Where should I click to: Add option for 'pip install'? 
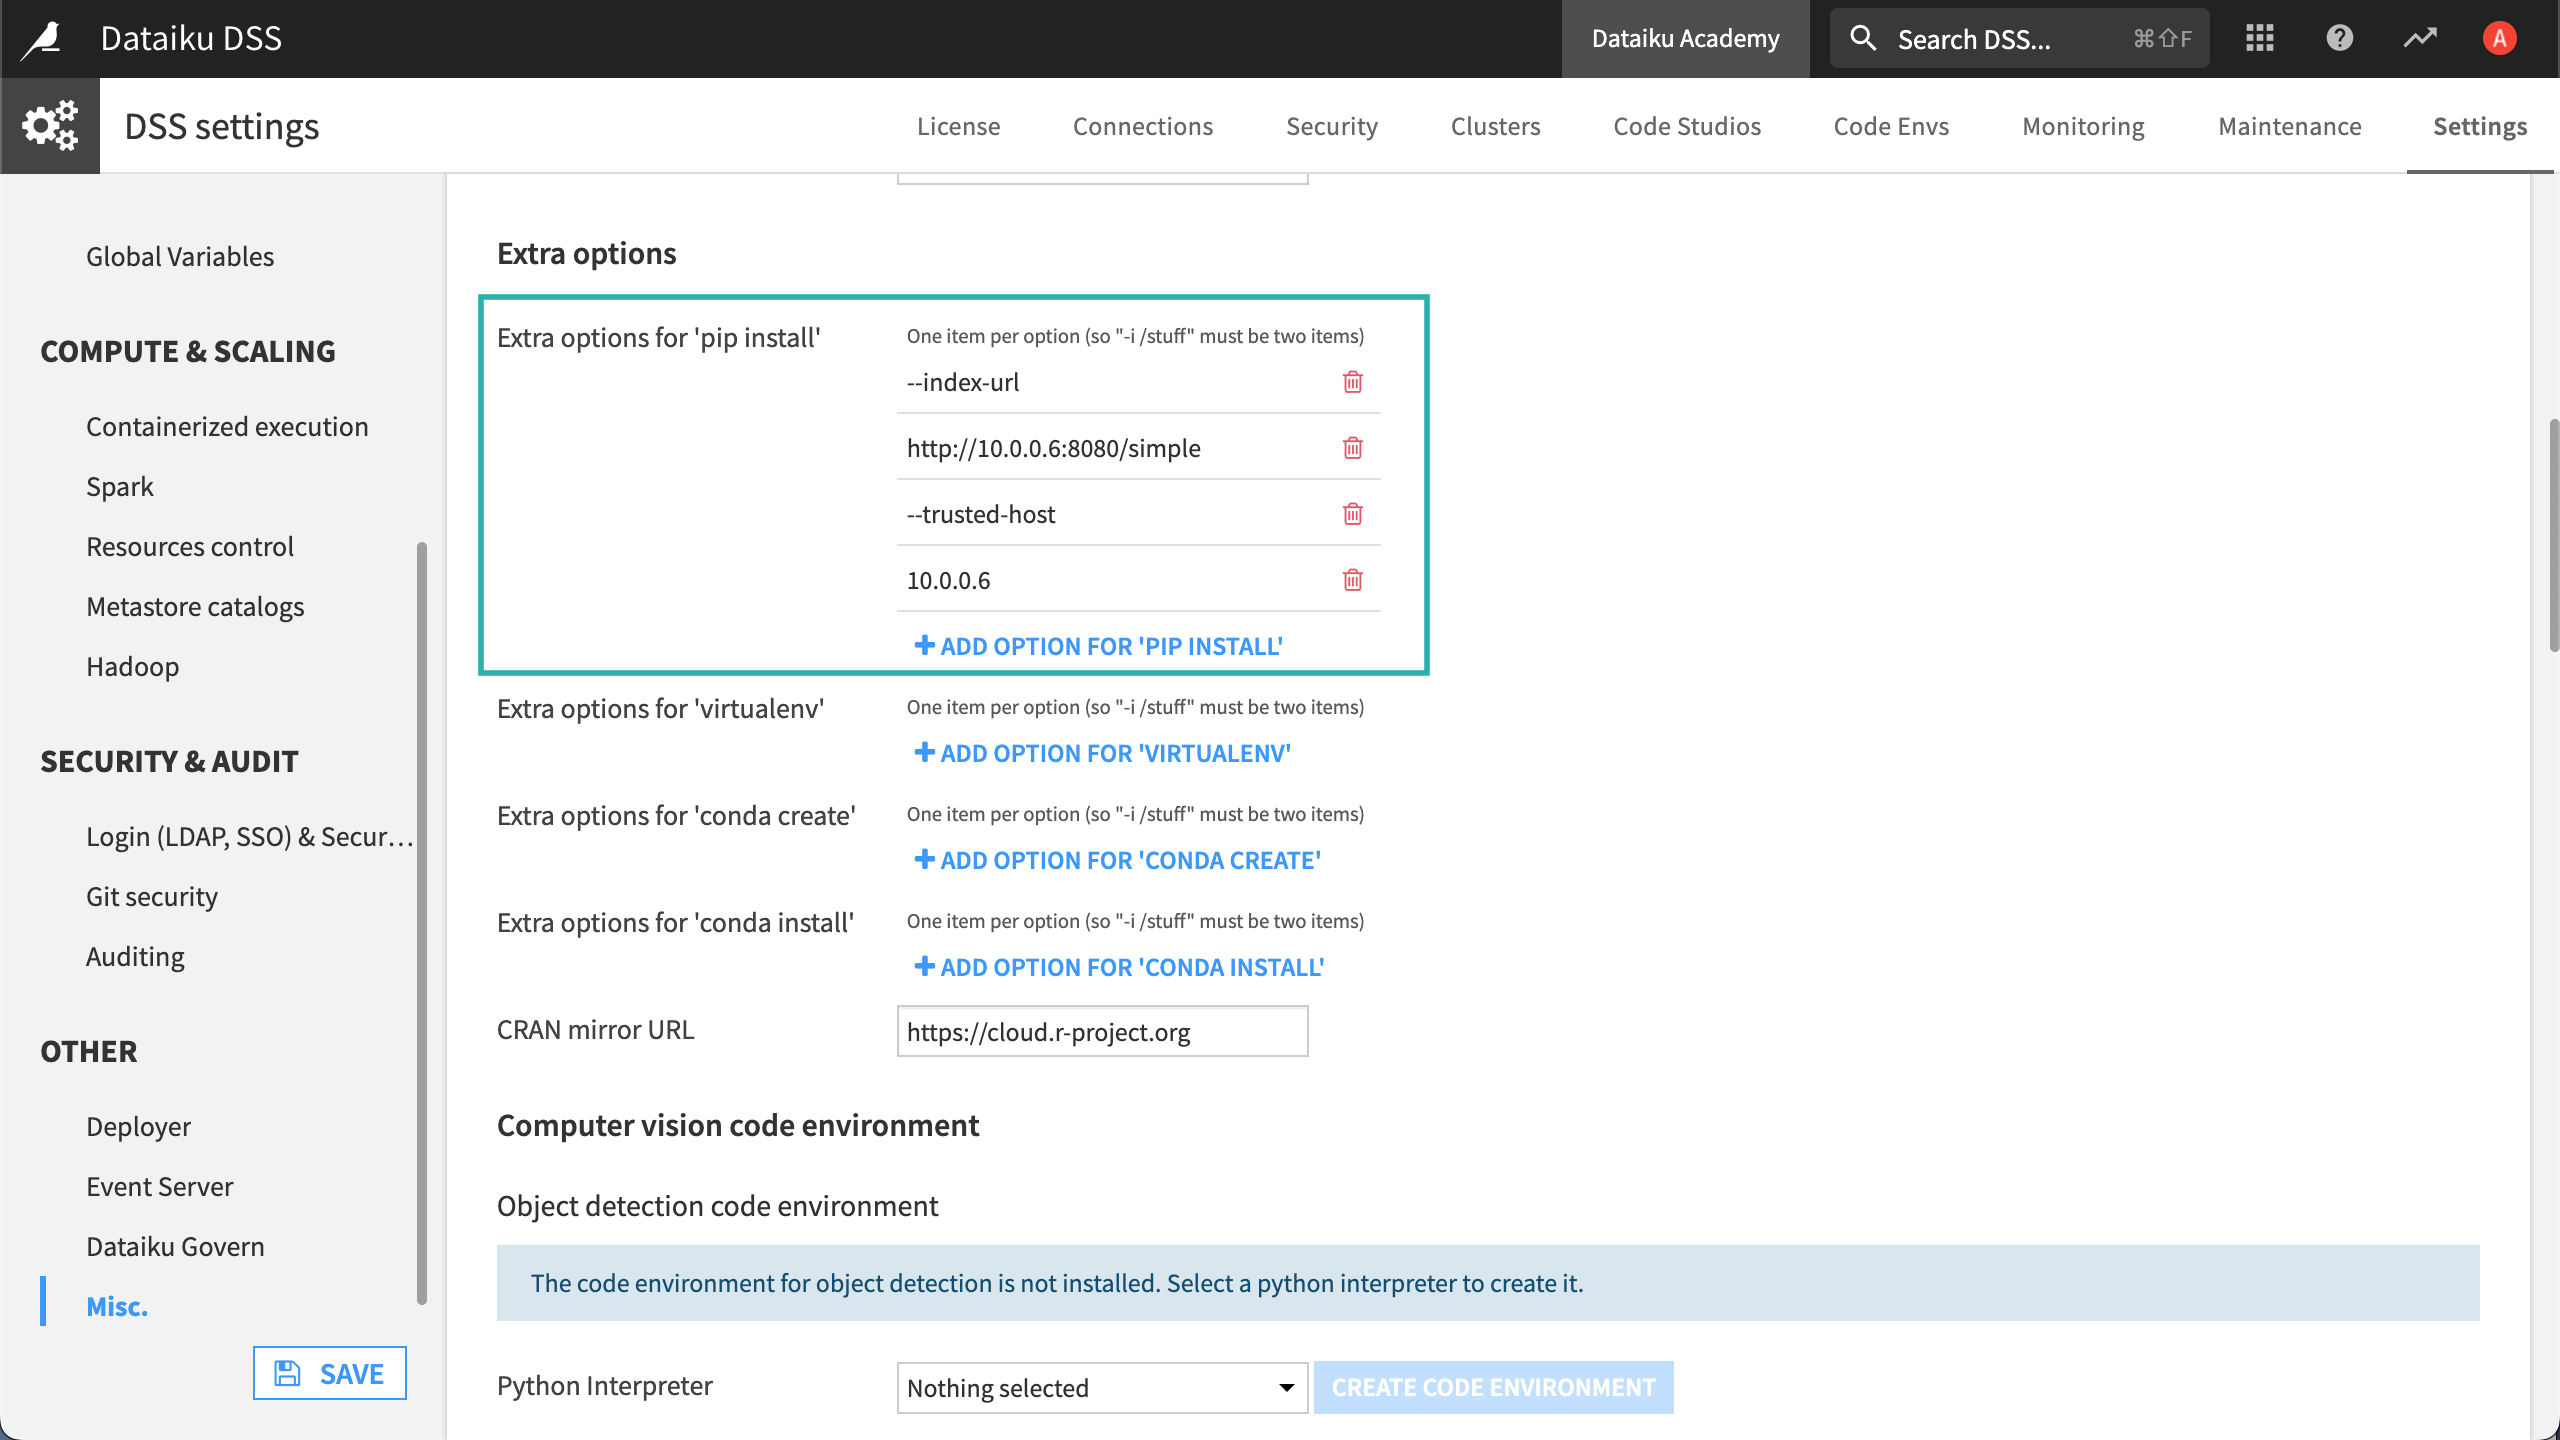1099,645
